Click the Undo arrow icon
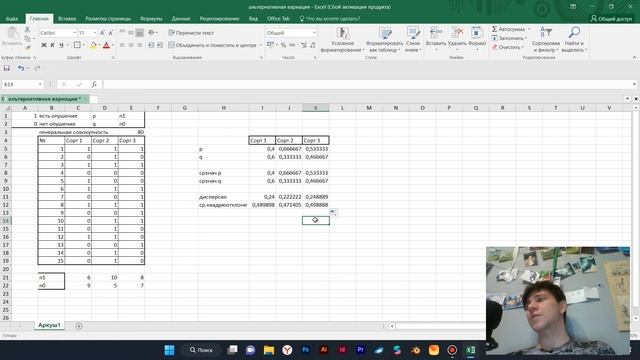 point(21,68)
